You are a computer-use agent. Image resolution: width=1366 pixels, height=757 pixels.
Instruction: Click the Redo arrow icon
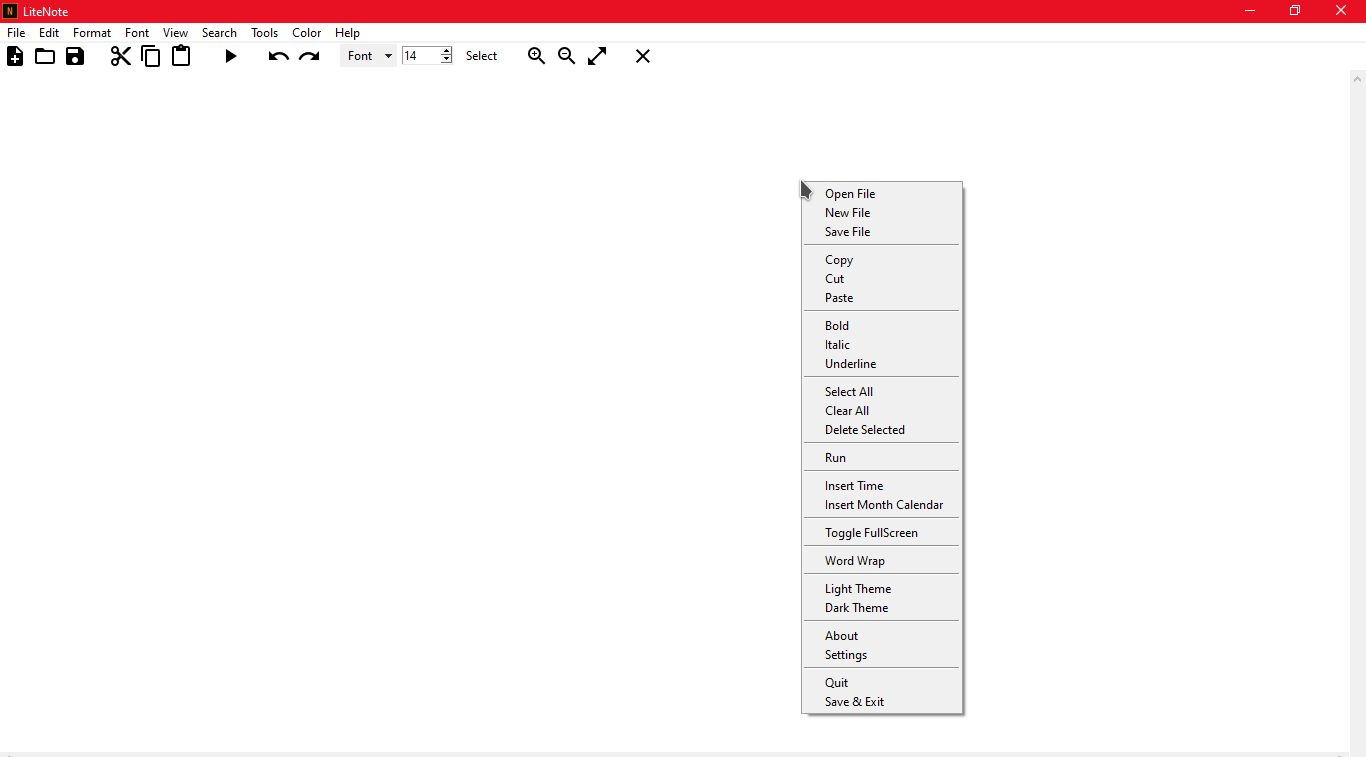pos(309,57)
